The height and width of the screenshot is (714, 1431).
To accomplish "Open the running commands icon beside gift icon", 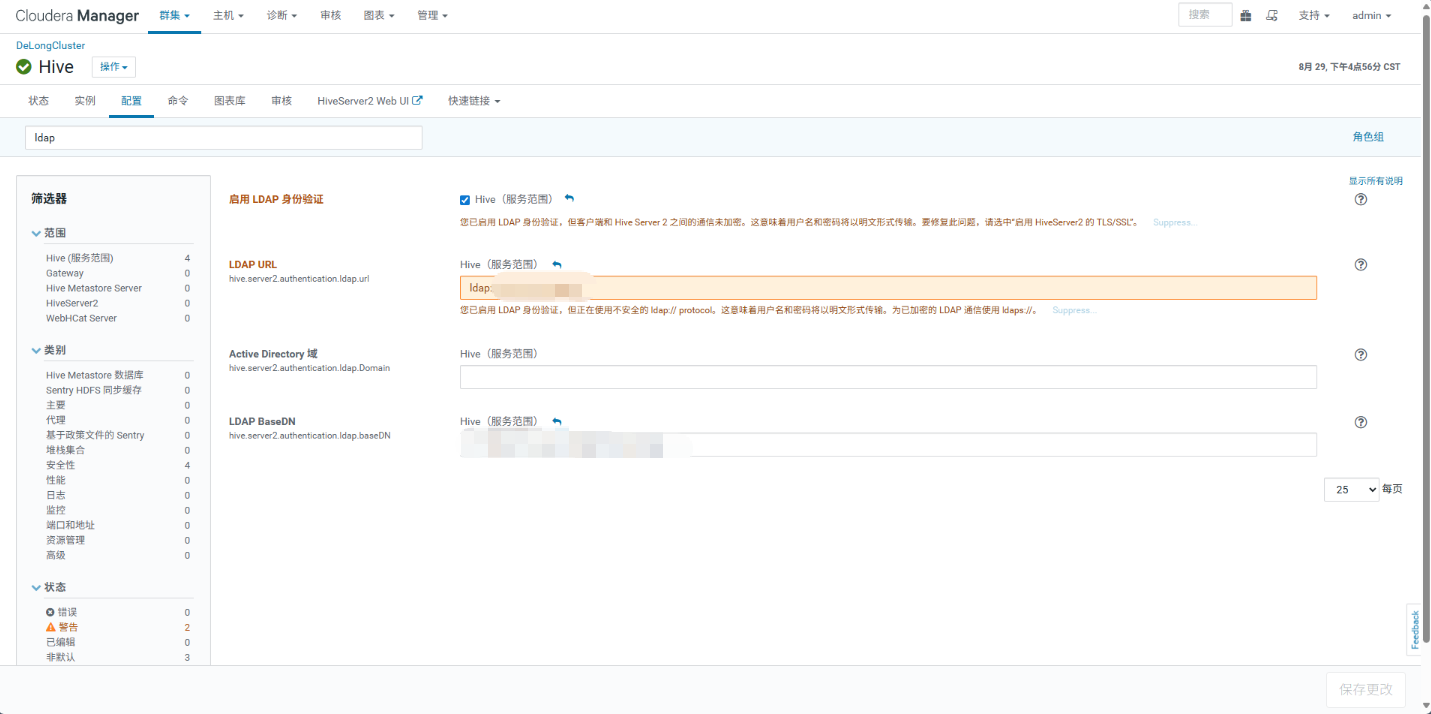I will coord(1272,15).
